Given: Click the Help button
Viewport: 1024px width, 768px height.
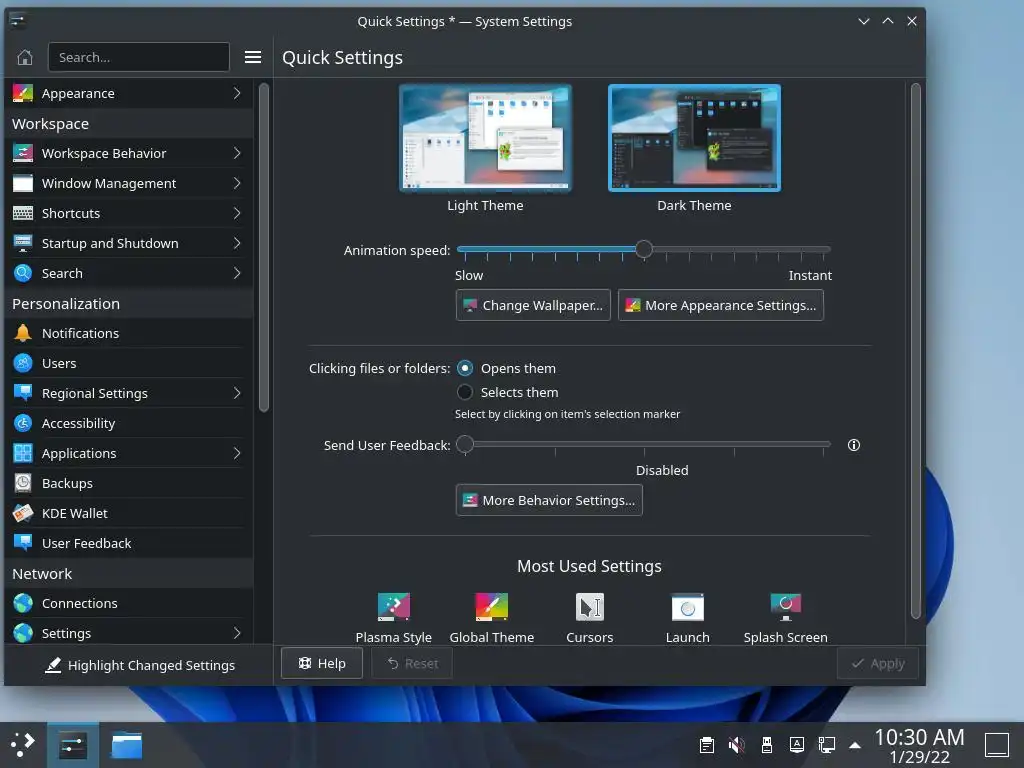Looking at the screenshot, I should [x=322, y=664].
